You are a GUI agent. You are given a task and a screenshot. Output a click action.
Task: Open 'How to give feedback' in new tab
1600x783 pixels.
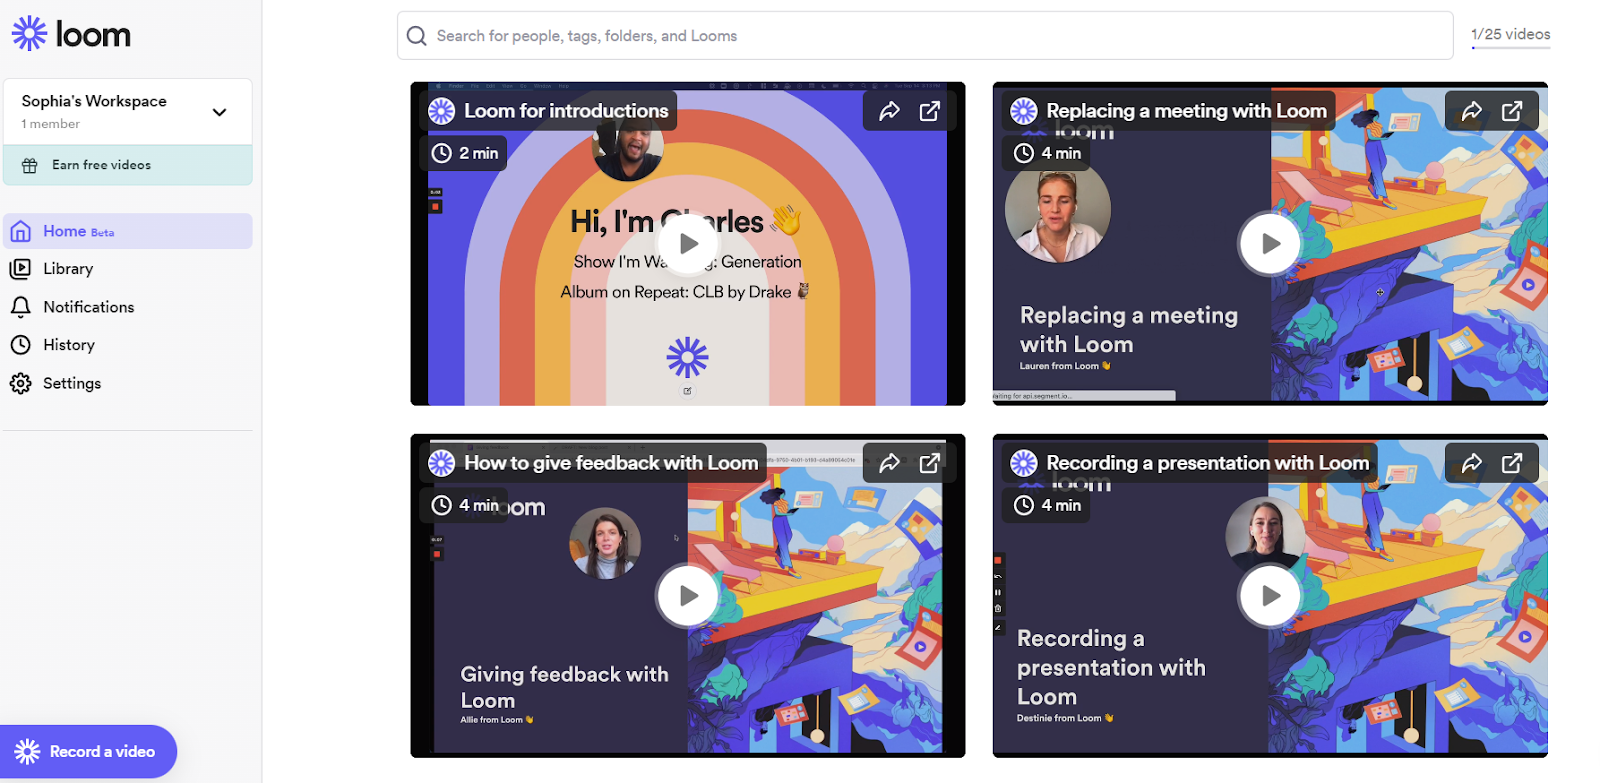coord(930,463)
